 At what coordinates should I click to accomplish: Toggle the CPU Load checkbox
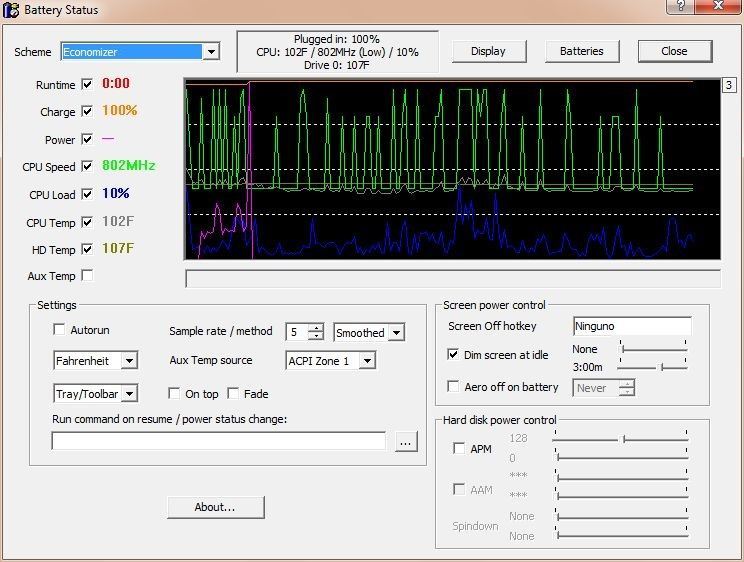pyautogui.click(x=87, y=194)
